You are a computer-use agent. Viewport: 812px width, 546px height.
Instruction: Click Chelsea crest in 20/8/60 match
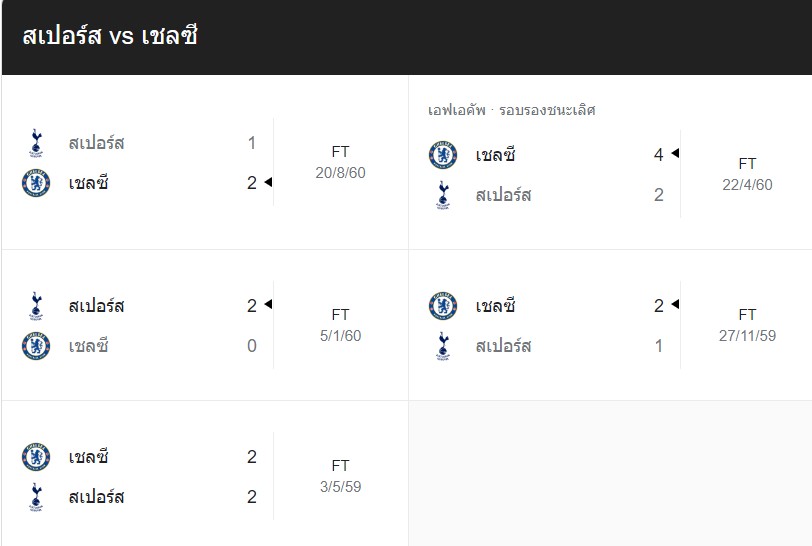(36, 183)
